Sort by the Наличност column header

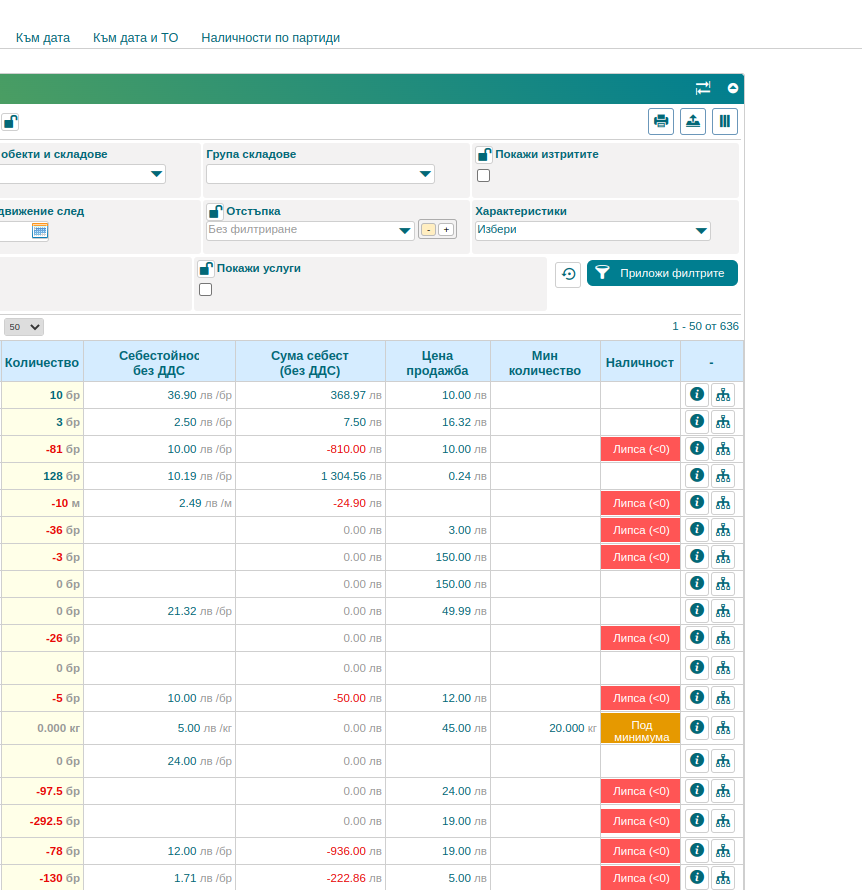click(640, 363)
